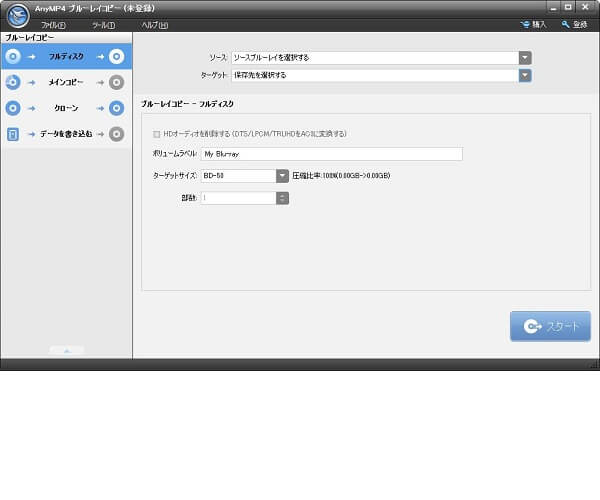Click the shopping cart purchase icon

(525, 24)
